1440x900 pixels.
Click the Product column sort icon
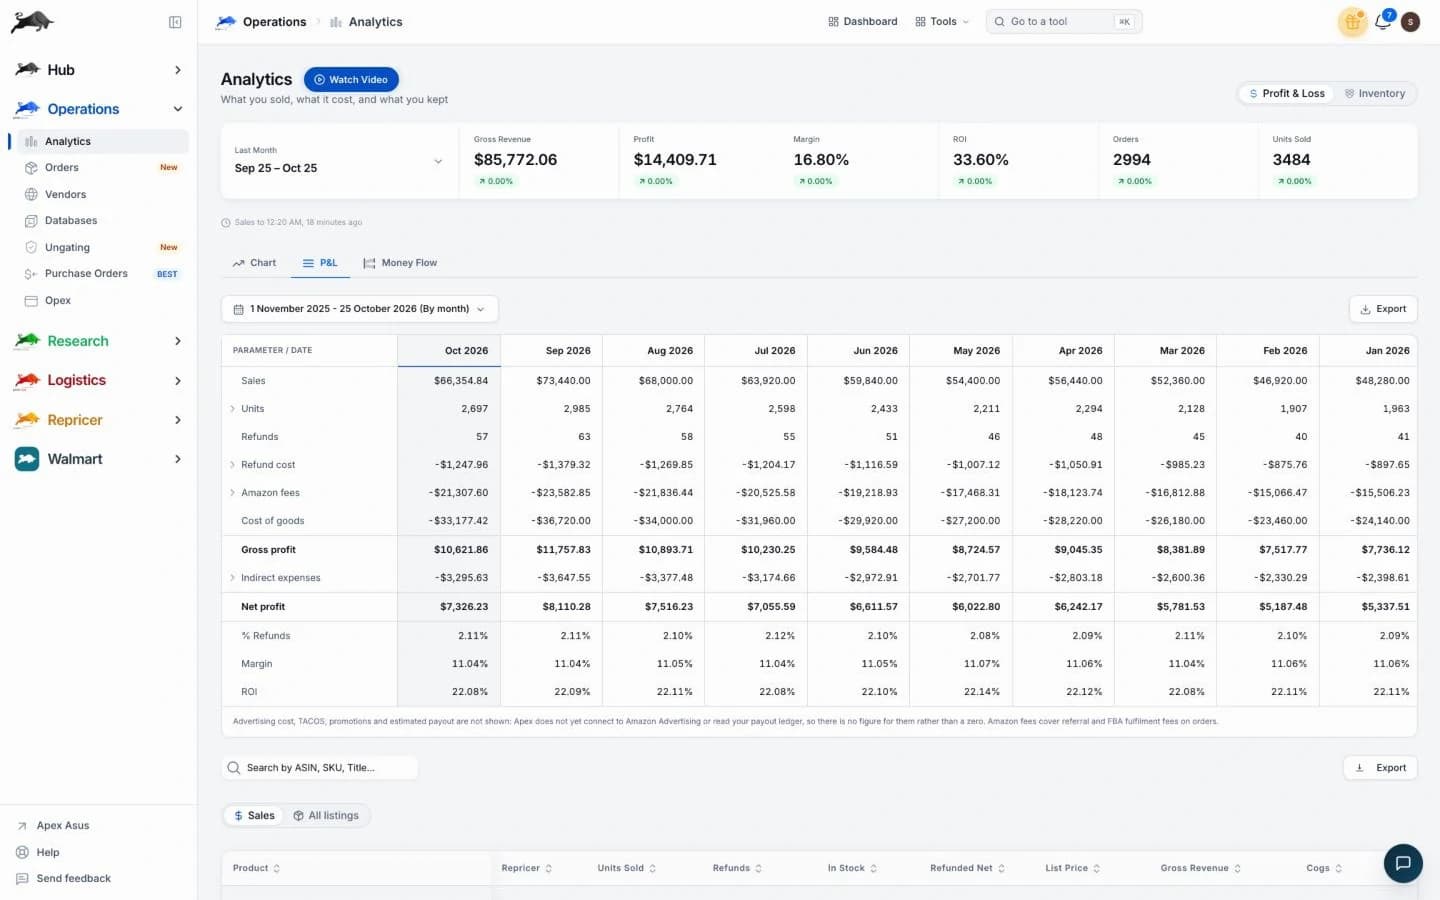coord(277,868)
